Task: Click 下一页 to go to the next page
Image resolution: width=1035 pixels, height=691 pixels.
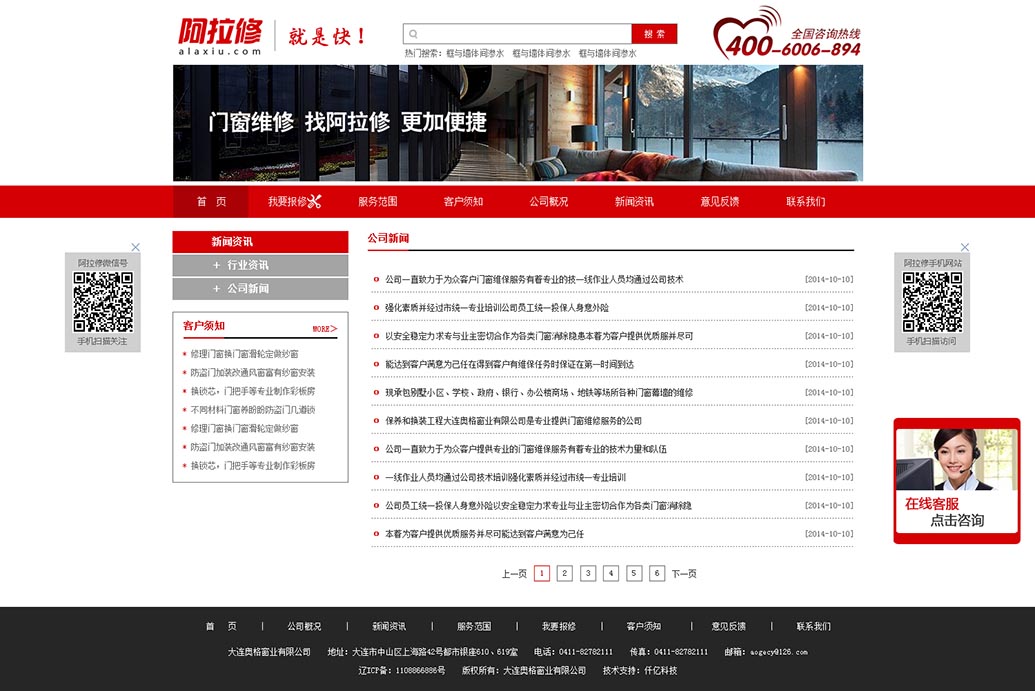Action: point(684,574)
